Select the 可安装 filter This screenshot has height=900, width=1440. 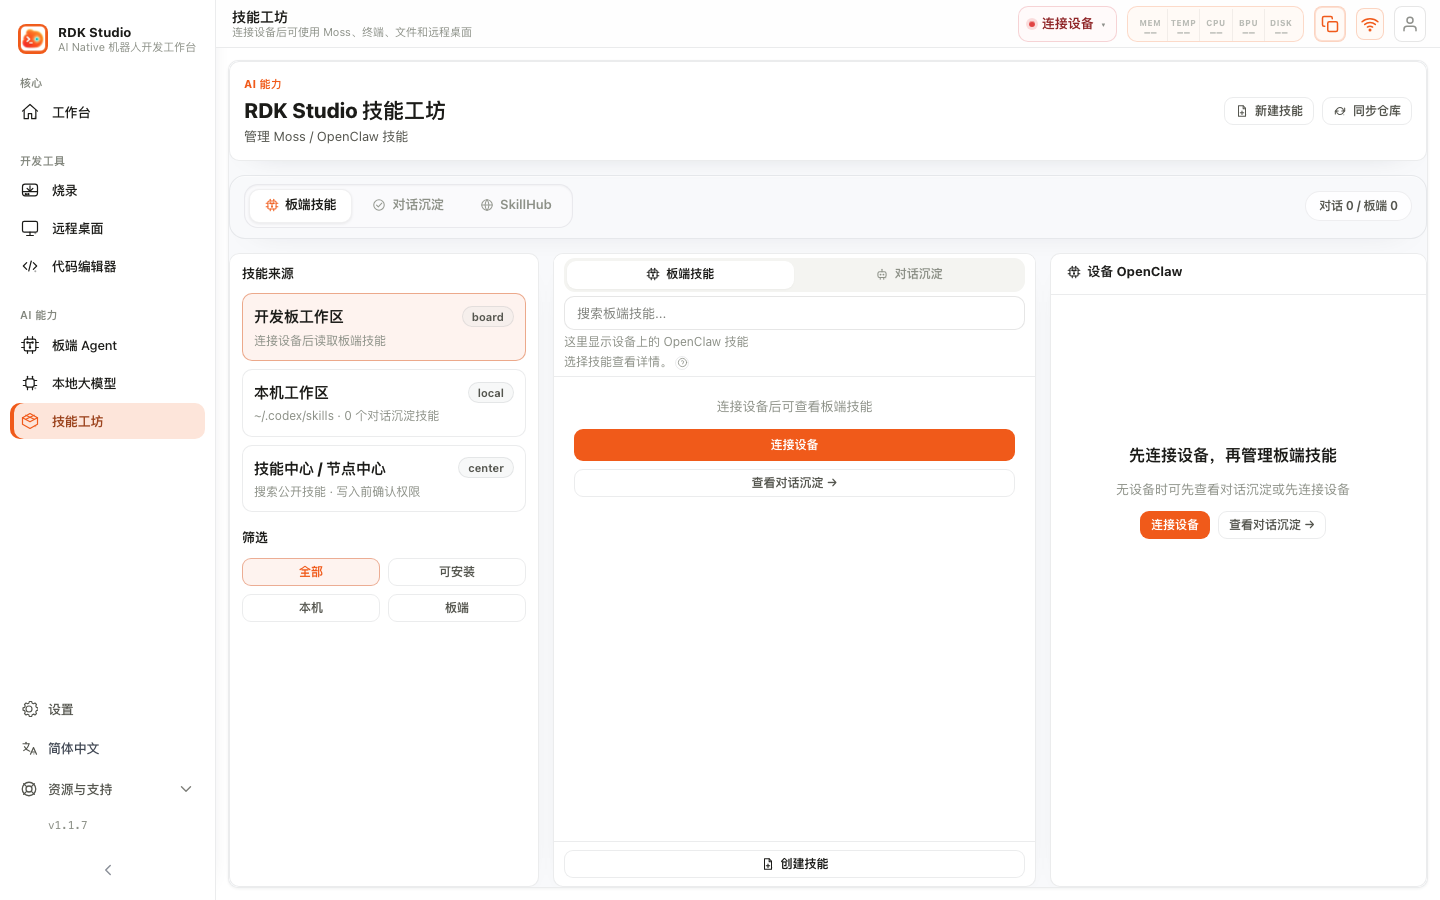click(457, 572)
